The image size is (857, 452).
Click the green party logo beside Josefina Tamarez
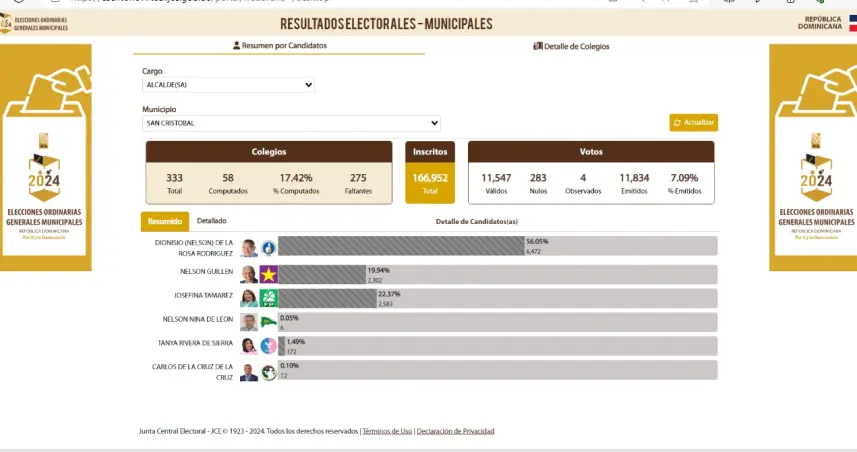point(268,298)
